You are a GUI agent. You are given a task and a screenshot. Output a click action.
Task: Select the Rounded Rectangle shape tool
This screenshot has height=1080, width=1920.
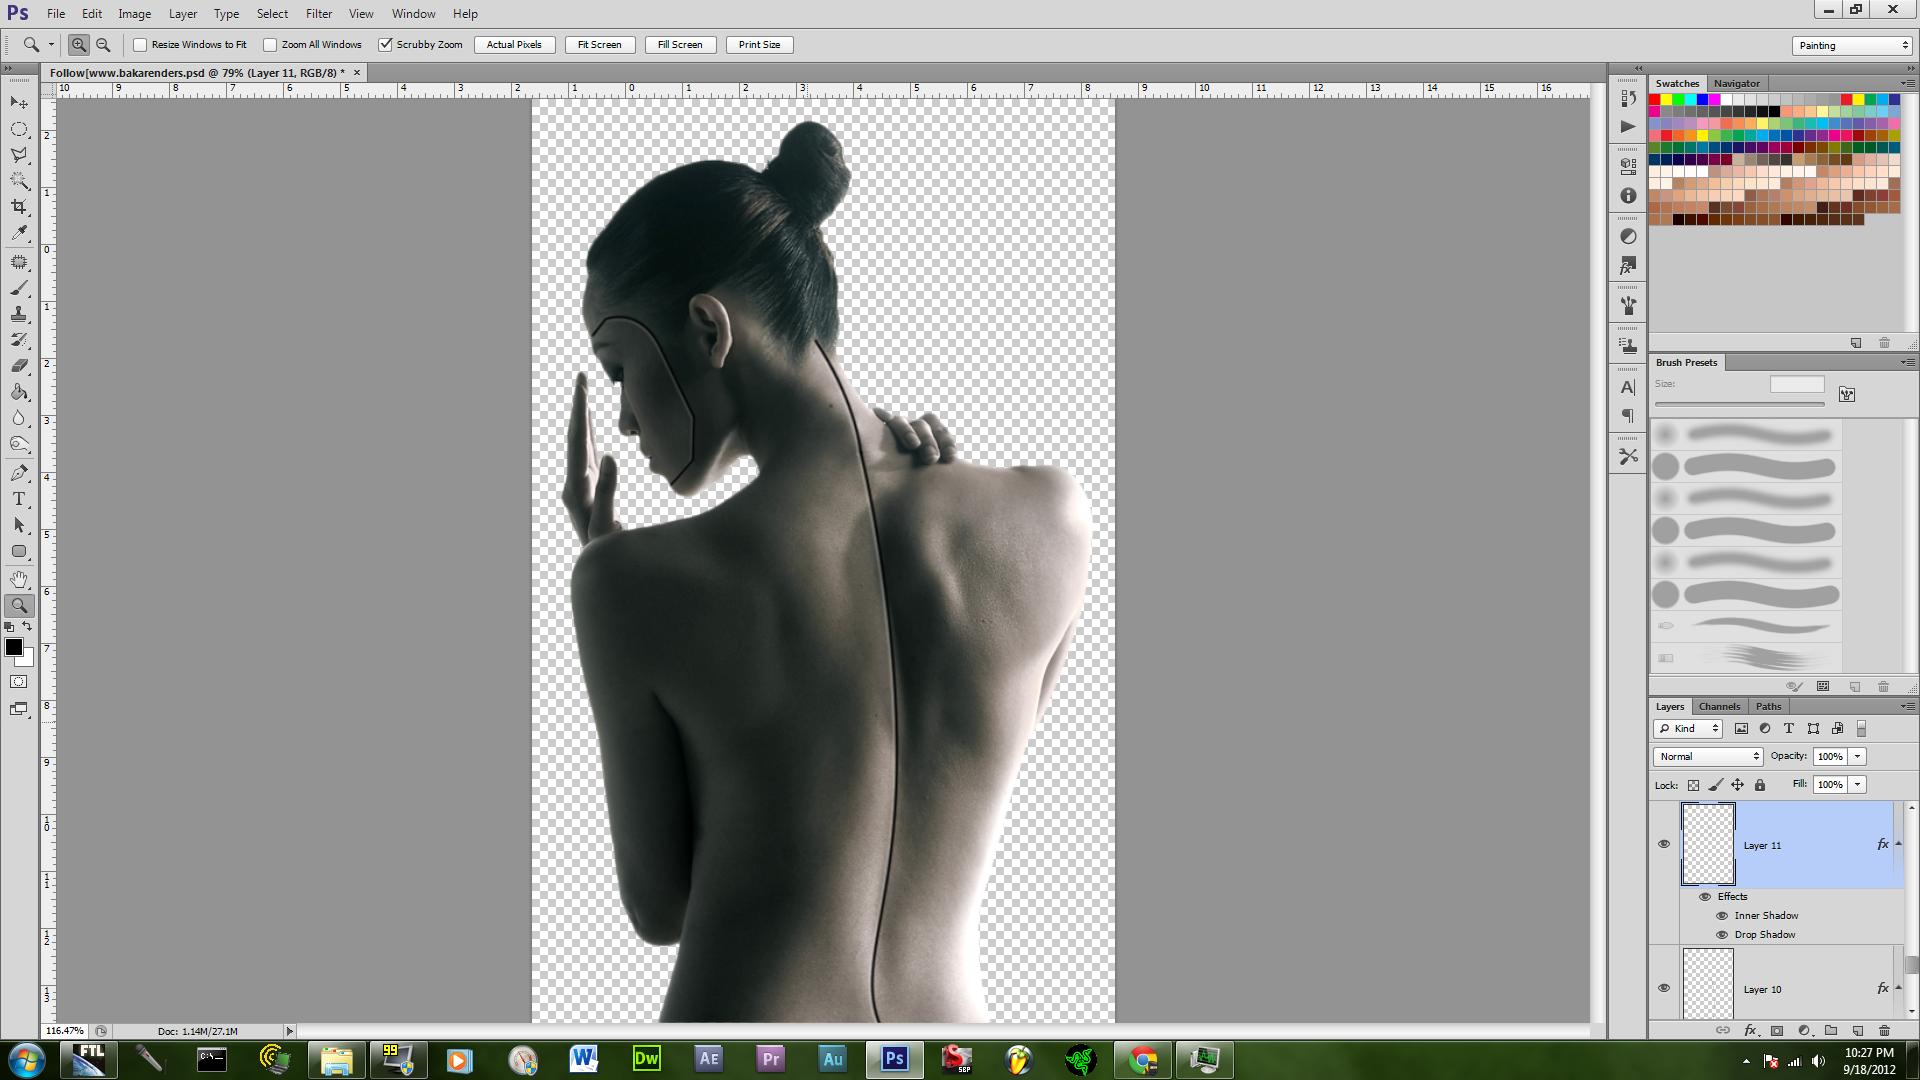pos(19,551)
